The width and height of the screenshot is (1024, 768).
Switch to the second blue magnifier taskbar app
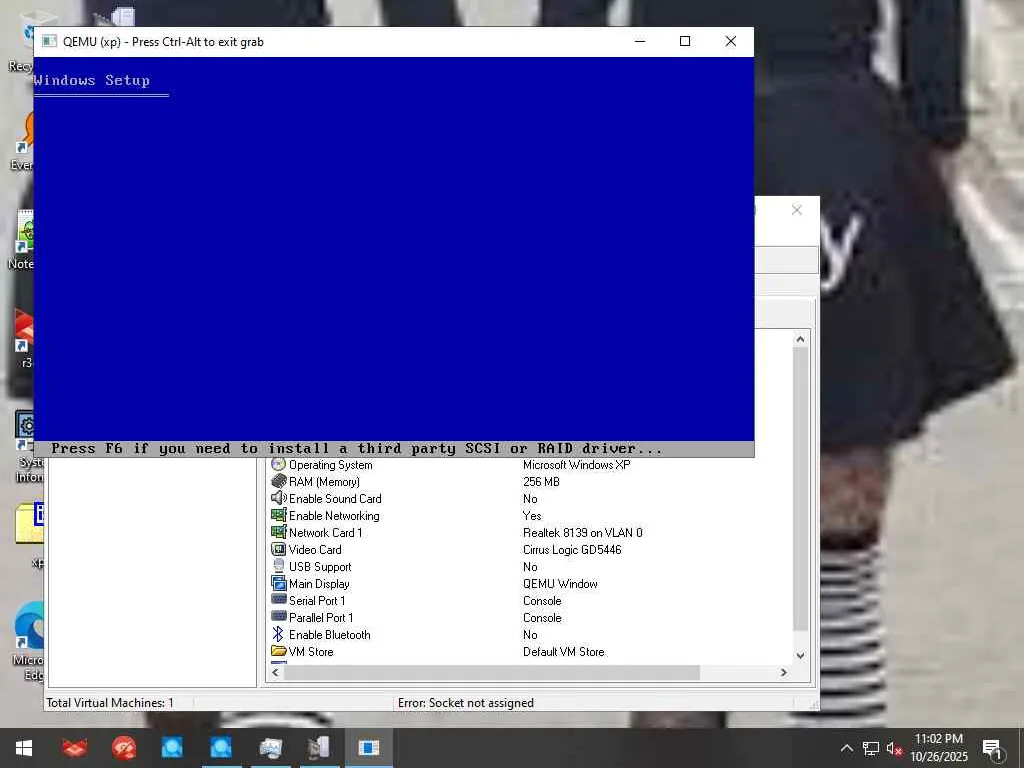pyautogui.click(x=221, y=748)
